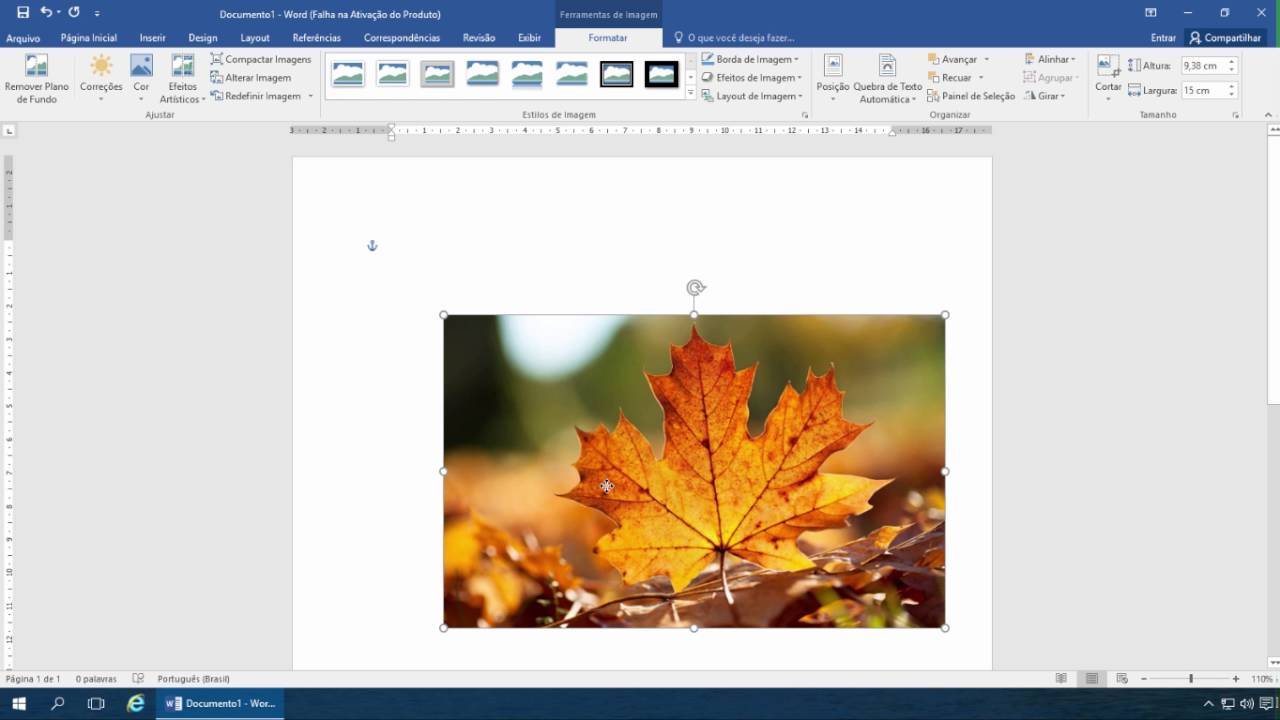Click the proofing check icon in status bar
Viewport: 1280px width, 720px height.
pos(138,679)
